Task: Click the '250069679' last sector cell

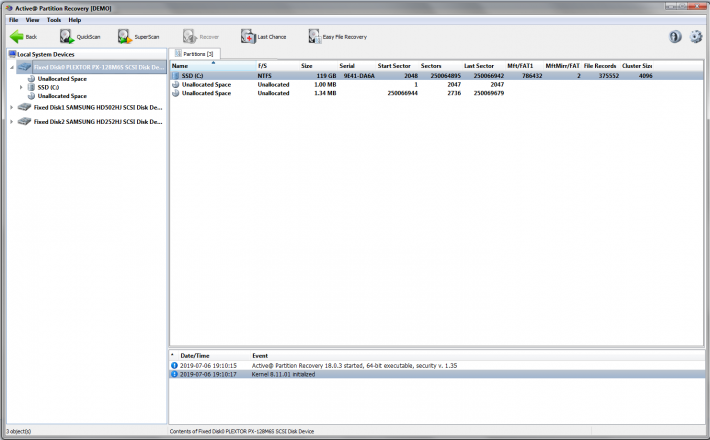Action: (x=489, y=93)
